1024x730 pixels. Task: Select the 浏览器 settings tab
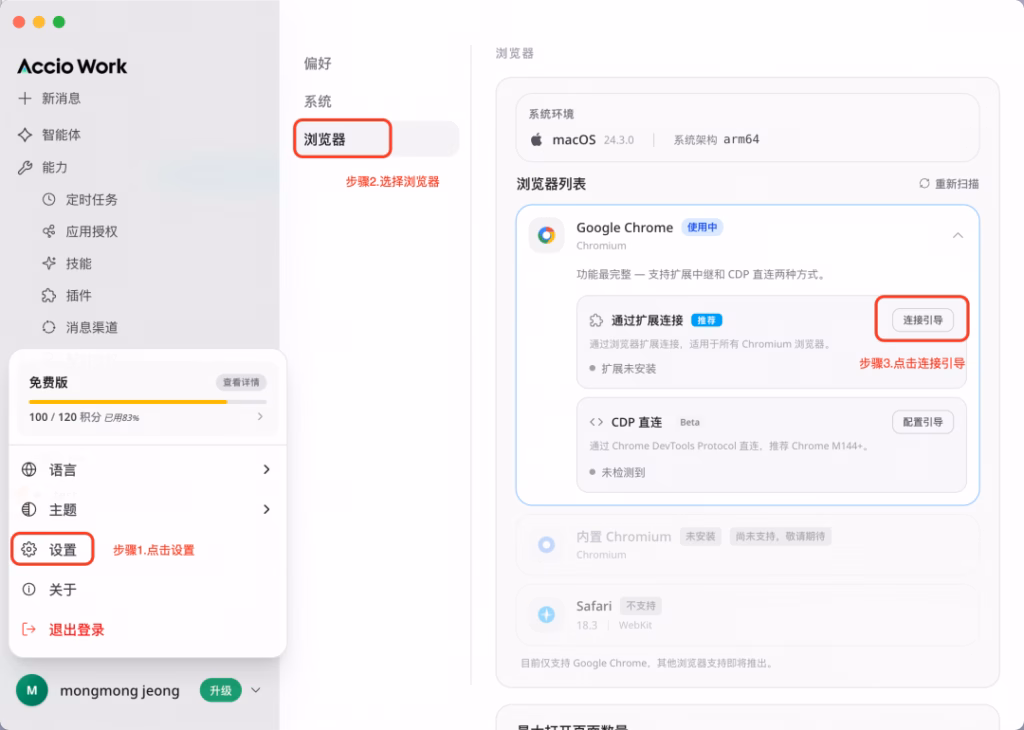(x=376, y=138)
